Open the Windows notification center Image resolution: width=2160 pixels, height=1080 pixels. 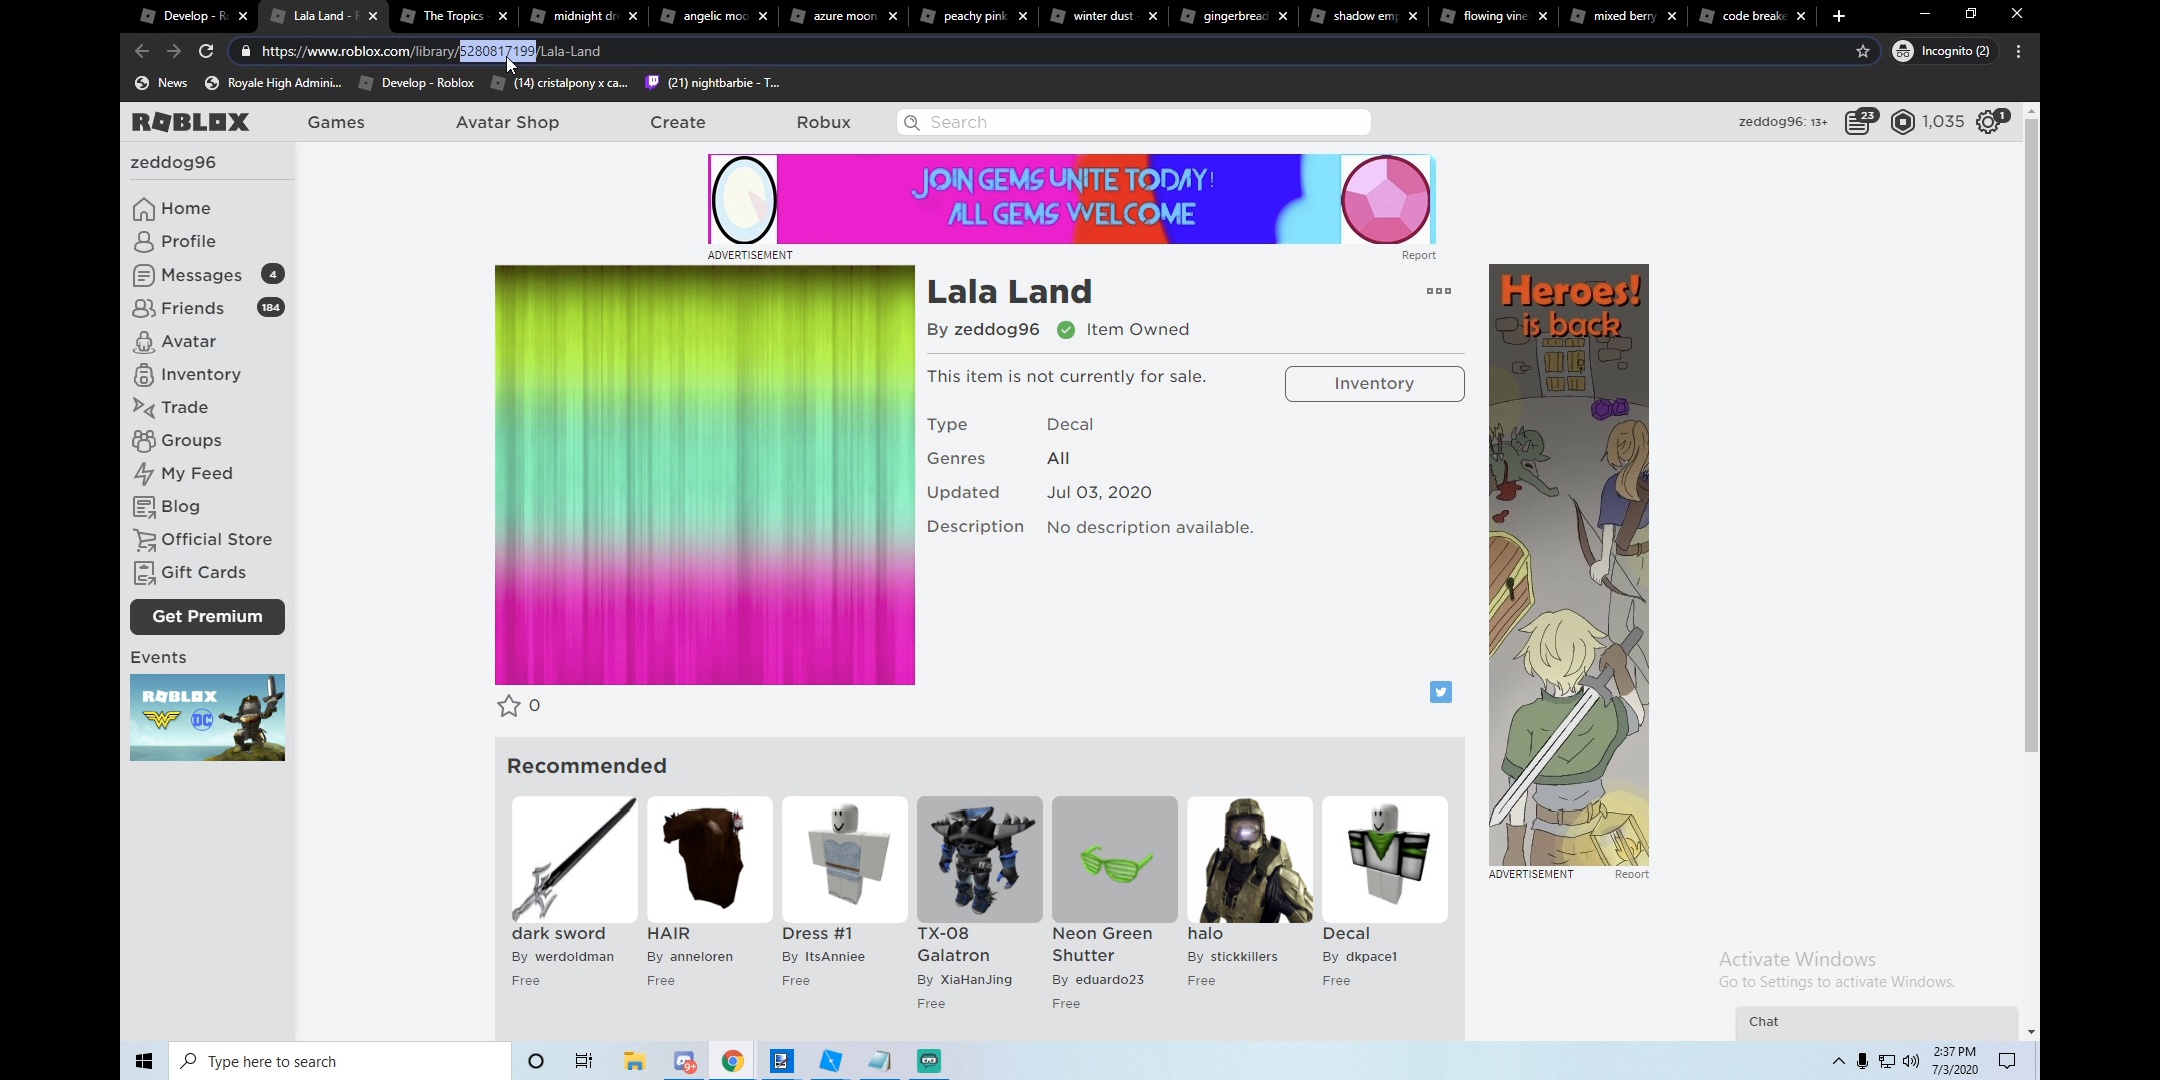click(x=2006, y=1061)
